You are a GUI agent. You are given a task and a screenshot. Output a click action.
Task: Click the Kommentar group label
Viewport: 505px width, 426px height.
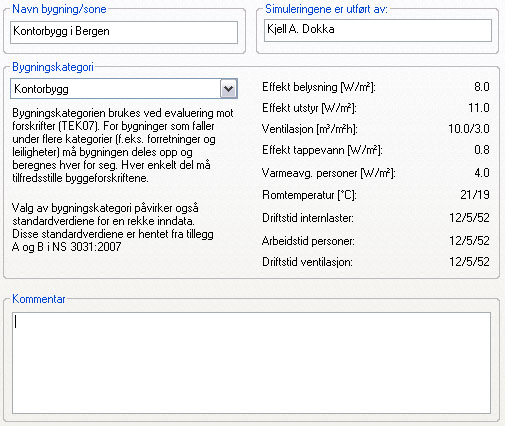(39, 299)
